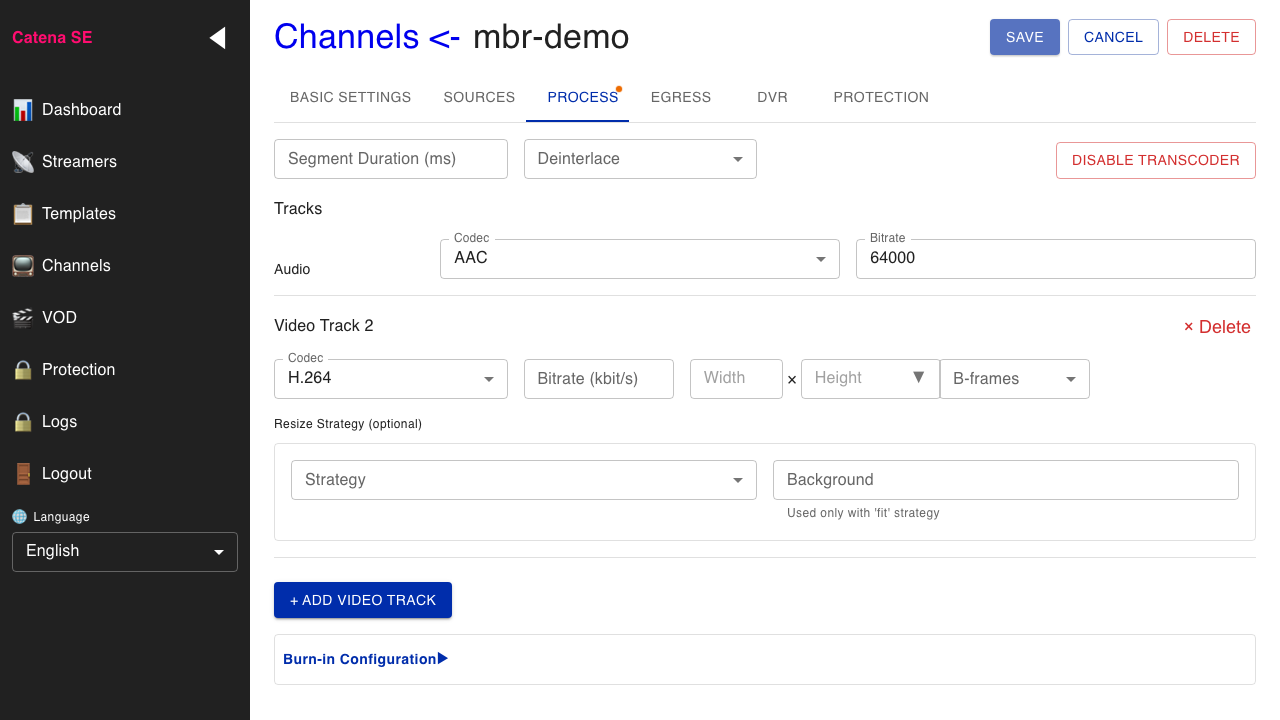Open Templates from the sidebar
This screenshot has height=720, width=1280.
coord(22,213)
